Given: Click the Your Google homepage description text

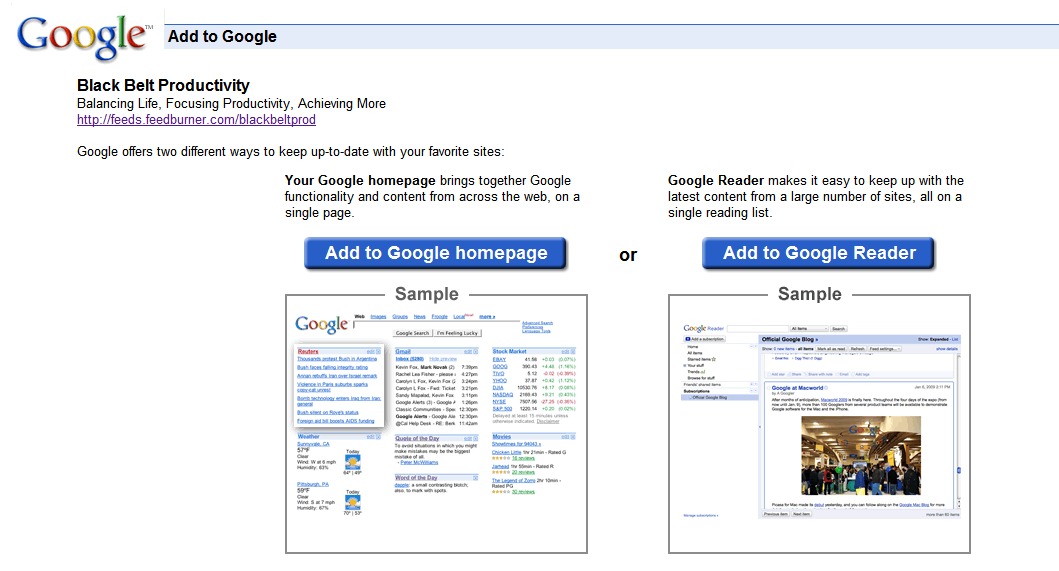Looking at the screenshot, I should 432,196.
